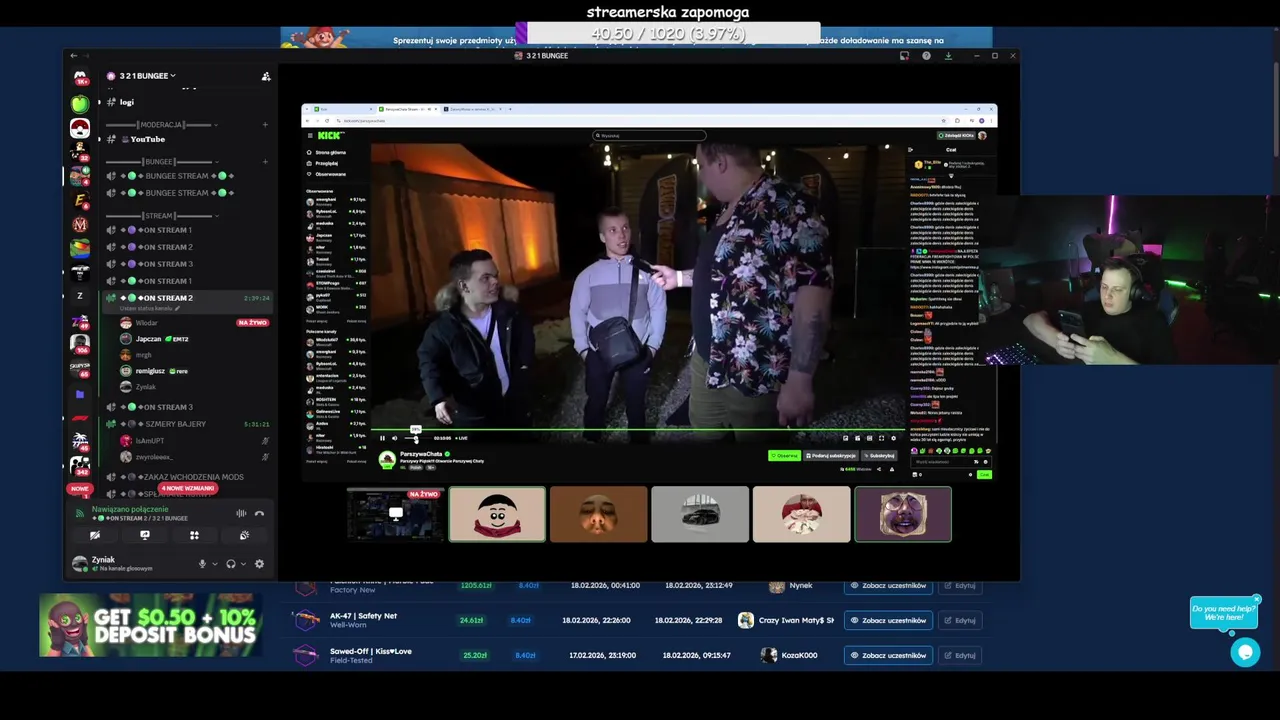1280x720 pixels.
Task: Open the soundboard icon in voice panel
Action: tap(244, 535)
